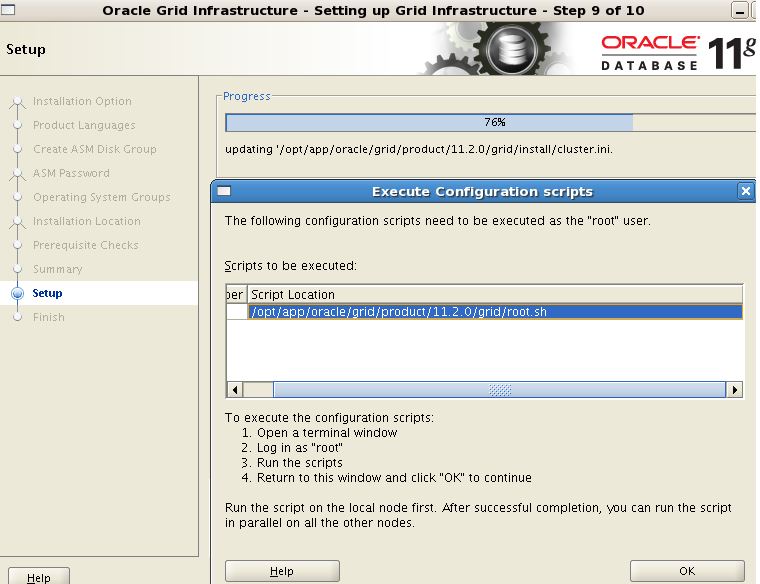The width and height of the screenshot is (760, 584).
Task: Click the main installer Help button
Action: pos(39,577)
